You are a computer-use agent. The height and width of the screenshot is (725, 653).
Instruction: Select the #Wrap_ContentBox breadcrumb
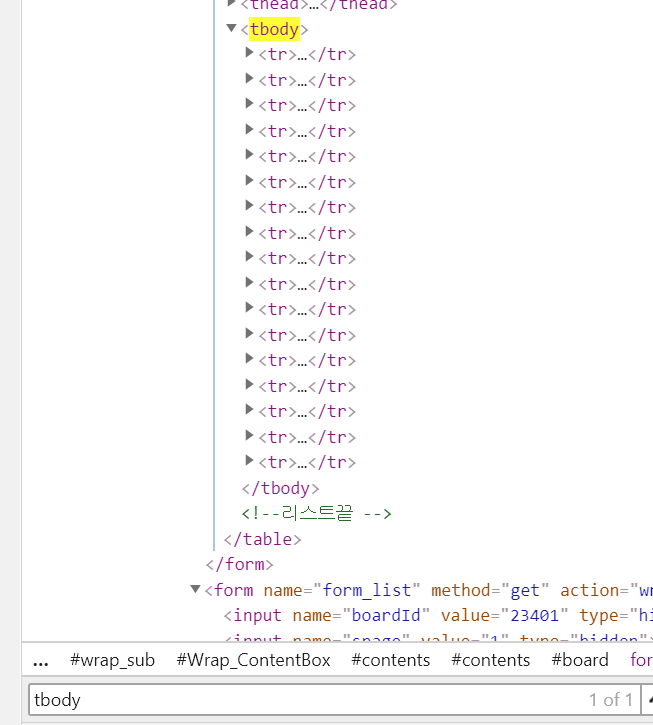(x=253, y=660)
